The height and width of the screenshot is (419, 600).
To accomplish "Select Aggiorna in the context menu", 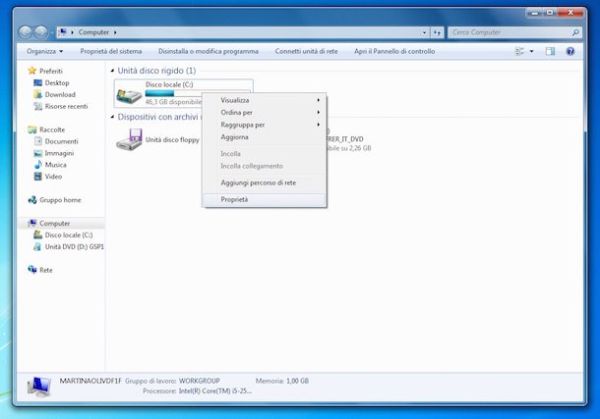I will [x=235, y=137].
